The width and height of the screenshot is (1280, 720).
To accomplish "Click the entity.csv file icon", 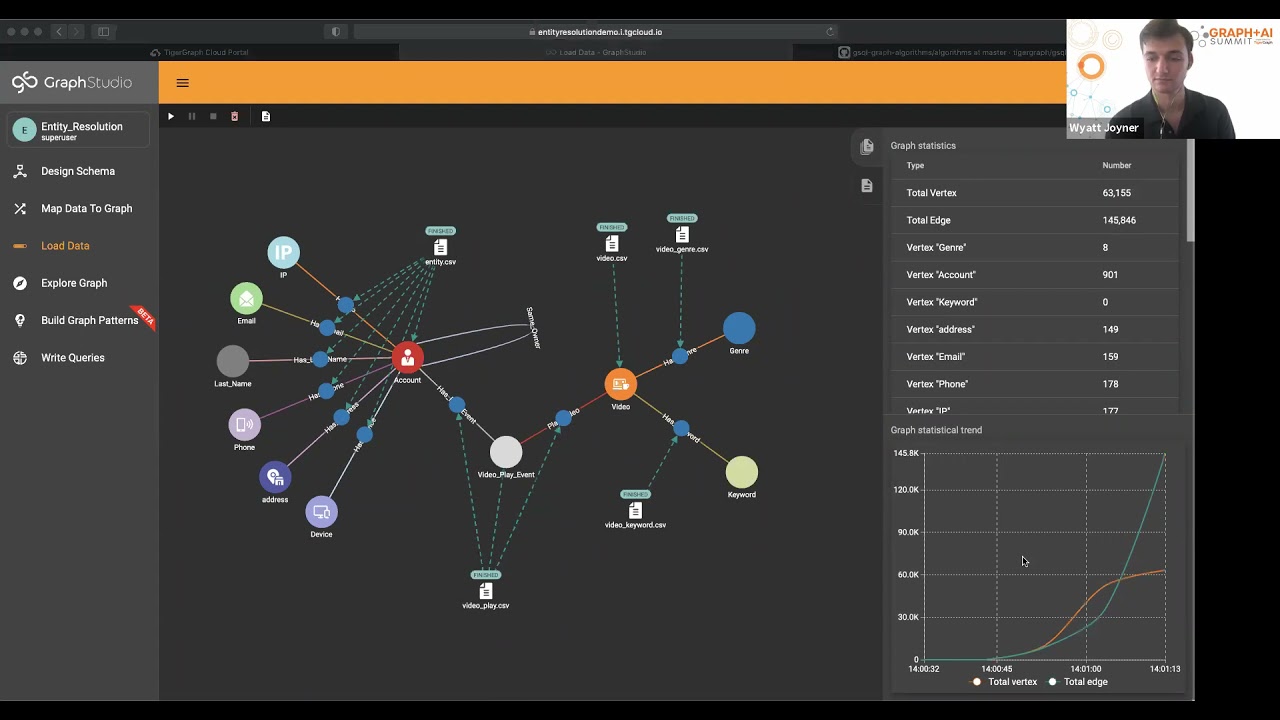I will [x=440, y=247].
